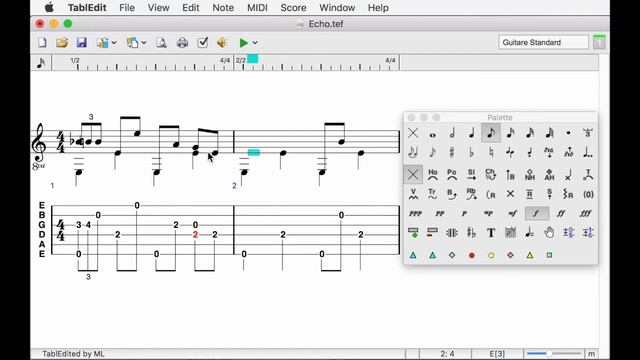Click the E[3] status bar field
This screenshot has width=640, height=360.
click(497, 354)
